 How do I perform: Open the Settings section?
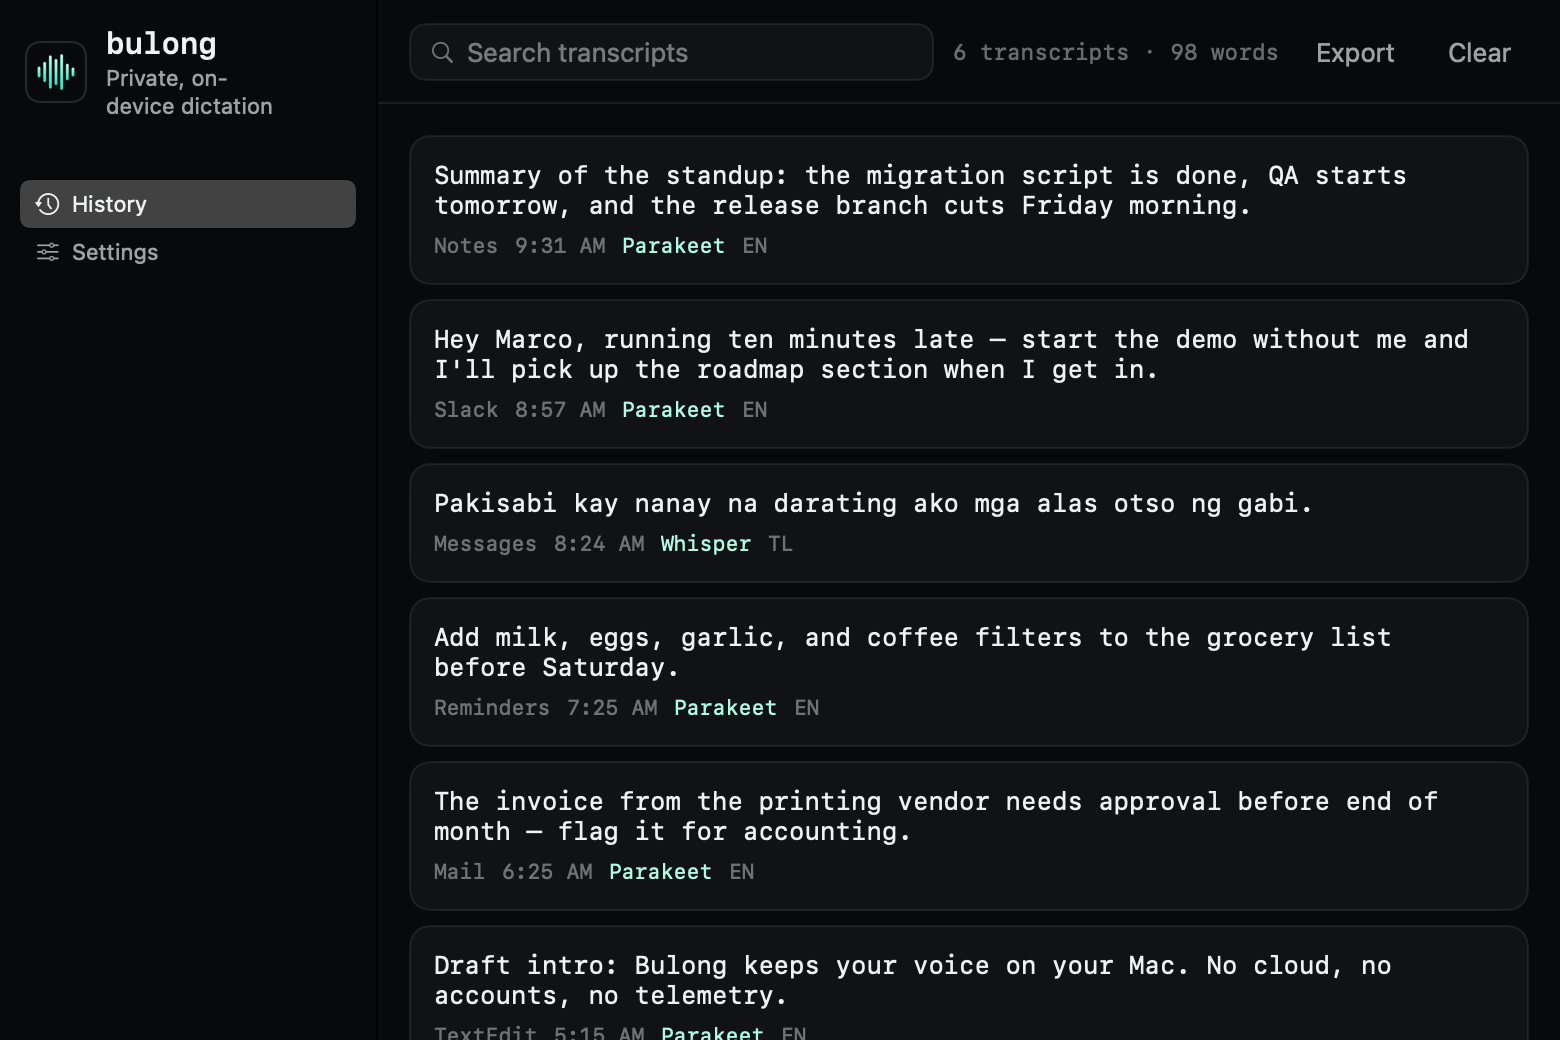click(188, 252)
